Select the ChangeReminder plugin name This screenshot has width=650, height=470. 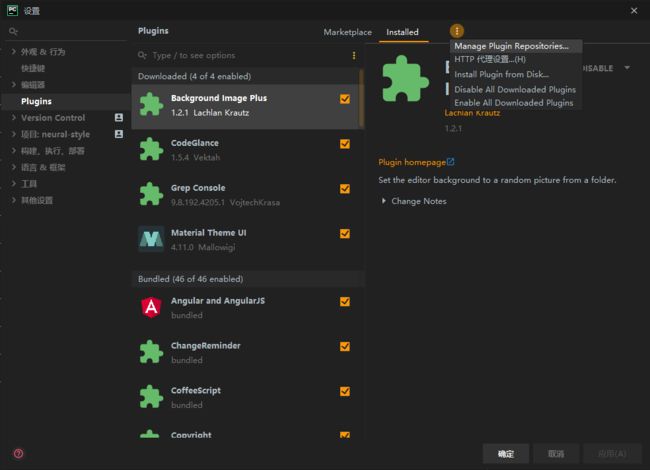coord(206,346)
